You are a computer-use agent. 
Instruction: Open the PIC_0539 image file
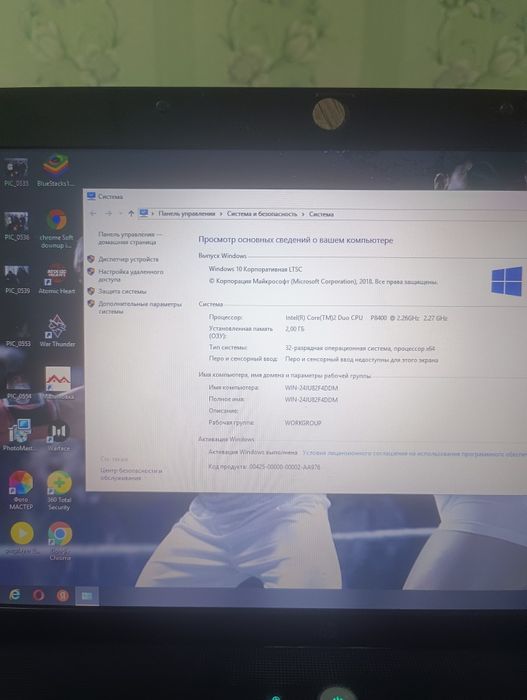click(17, 279)
